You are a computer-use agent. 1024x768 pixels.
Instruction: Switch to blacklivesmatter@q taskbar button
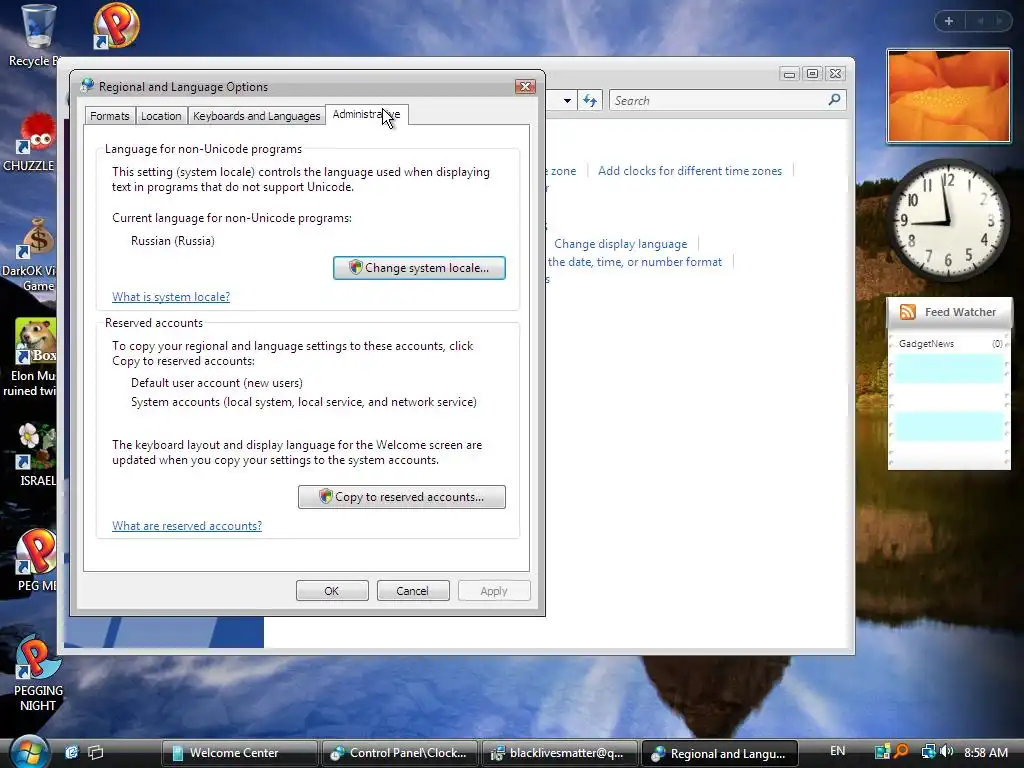tap(560, 753)
